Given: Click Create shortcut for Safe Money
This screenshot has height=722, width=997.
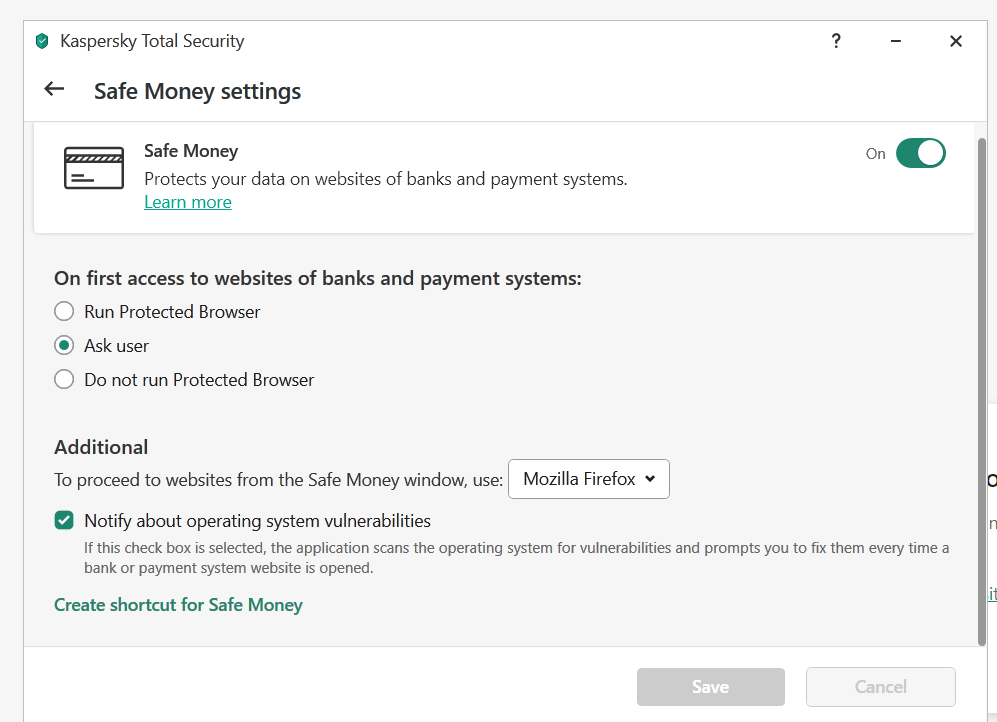Looking at the screenshot, I should (178, 605).
